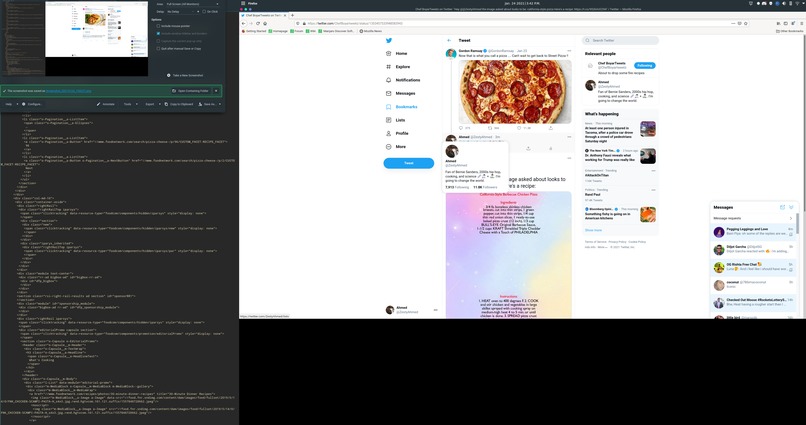The width and height of the screenshot is (806, 425).
Task: Like Gordon Ramsay's pizza tweet
Action: tap(519, 128)
